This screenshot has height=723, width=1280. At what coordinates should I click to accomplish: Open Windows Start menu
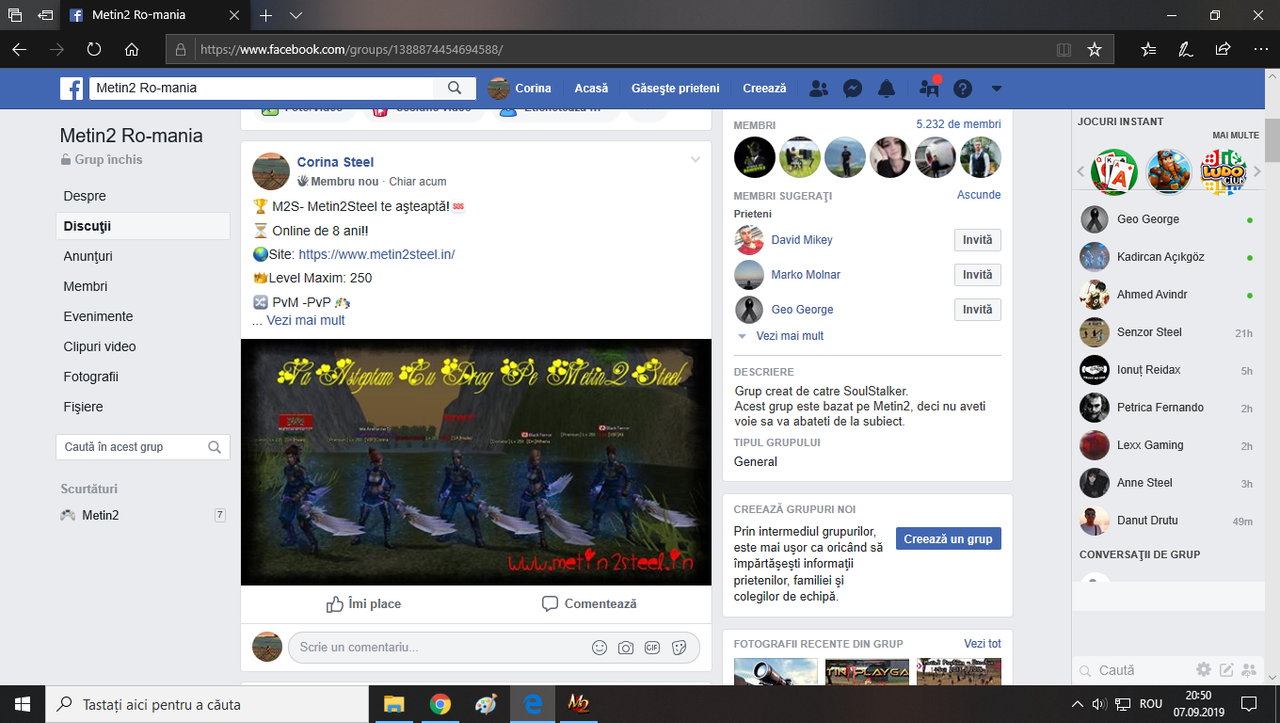point(22,704)
